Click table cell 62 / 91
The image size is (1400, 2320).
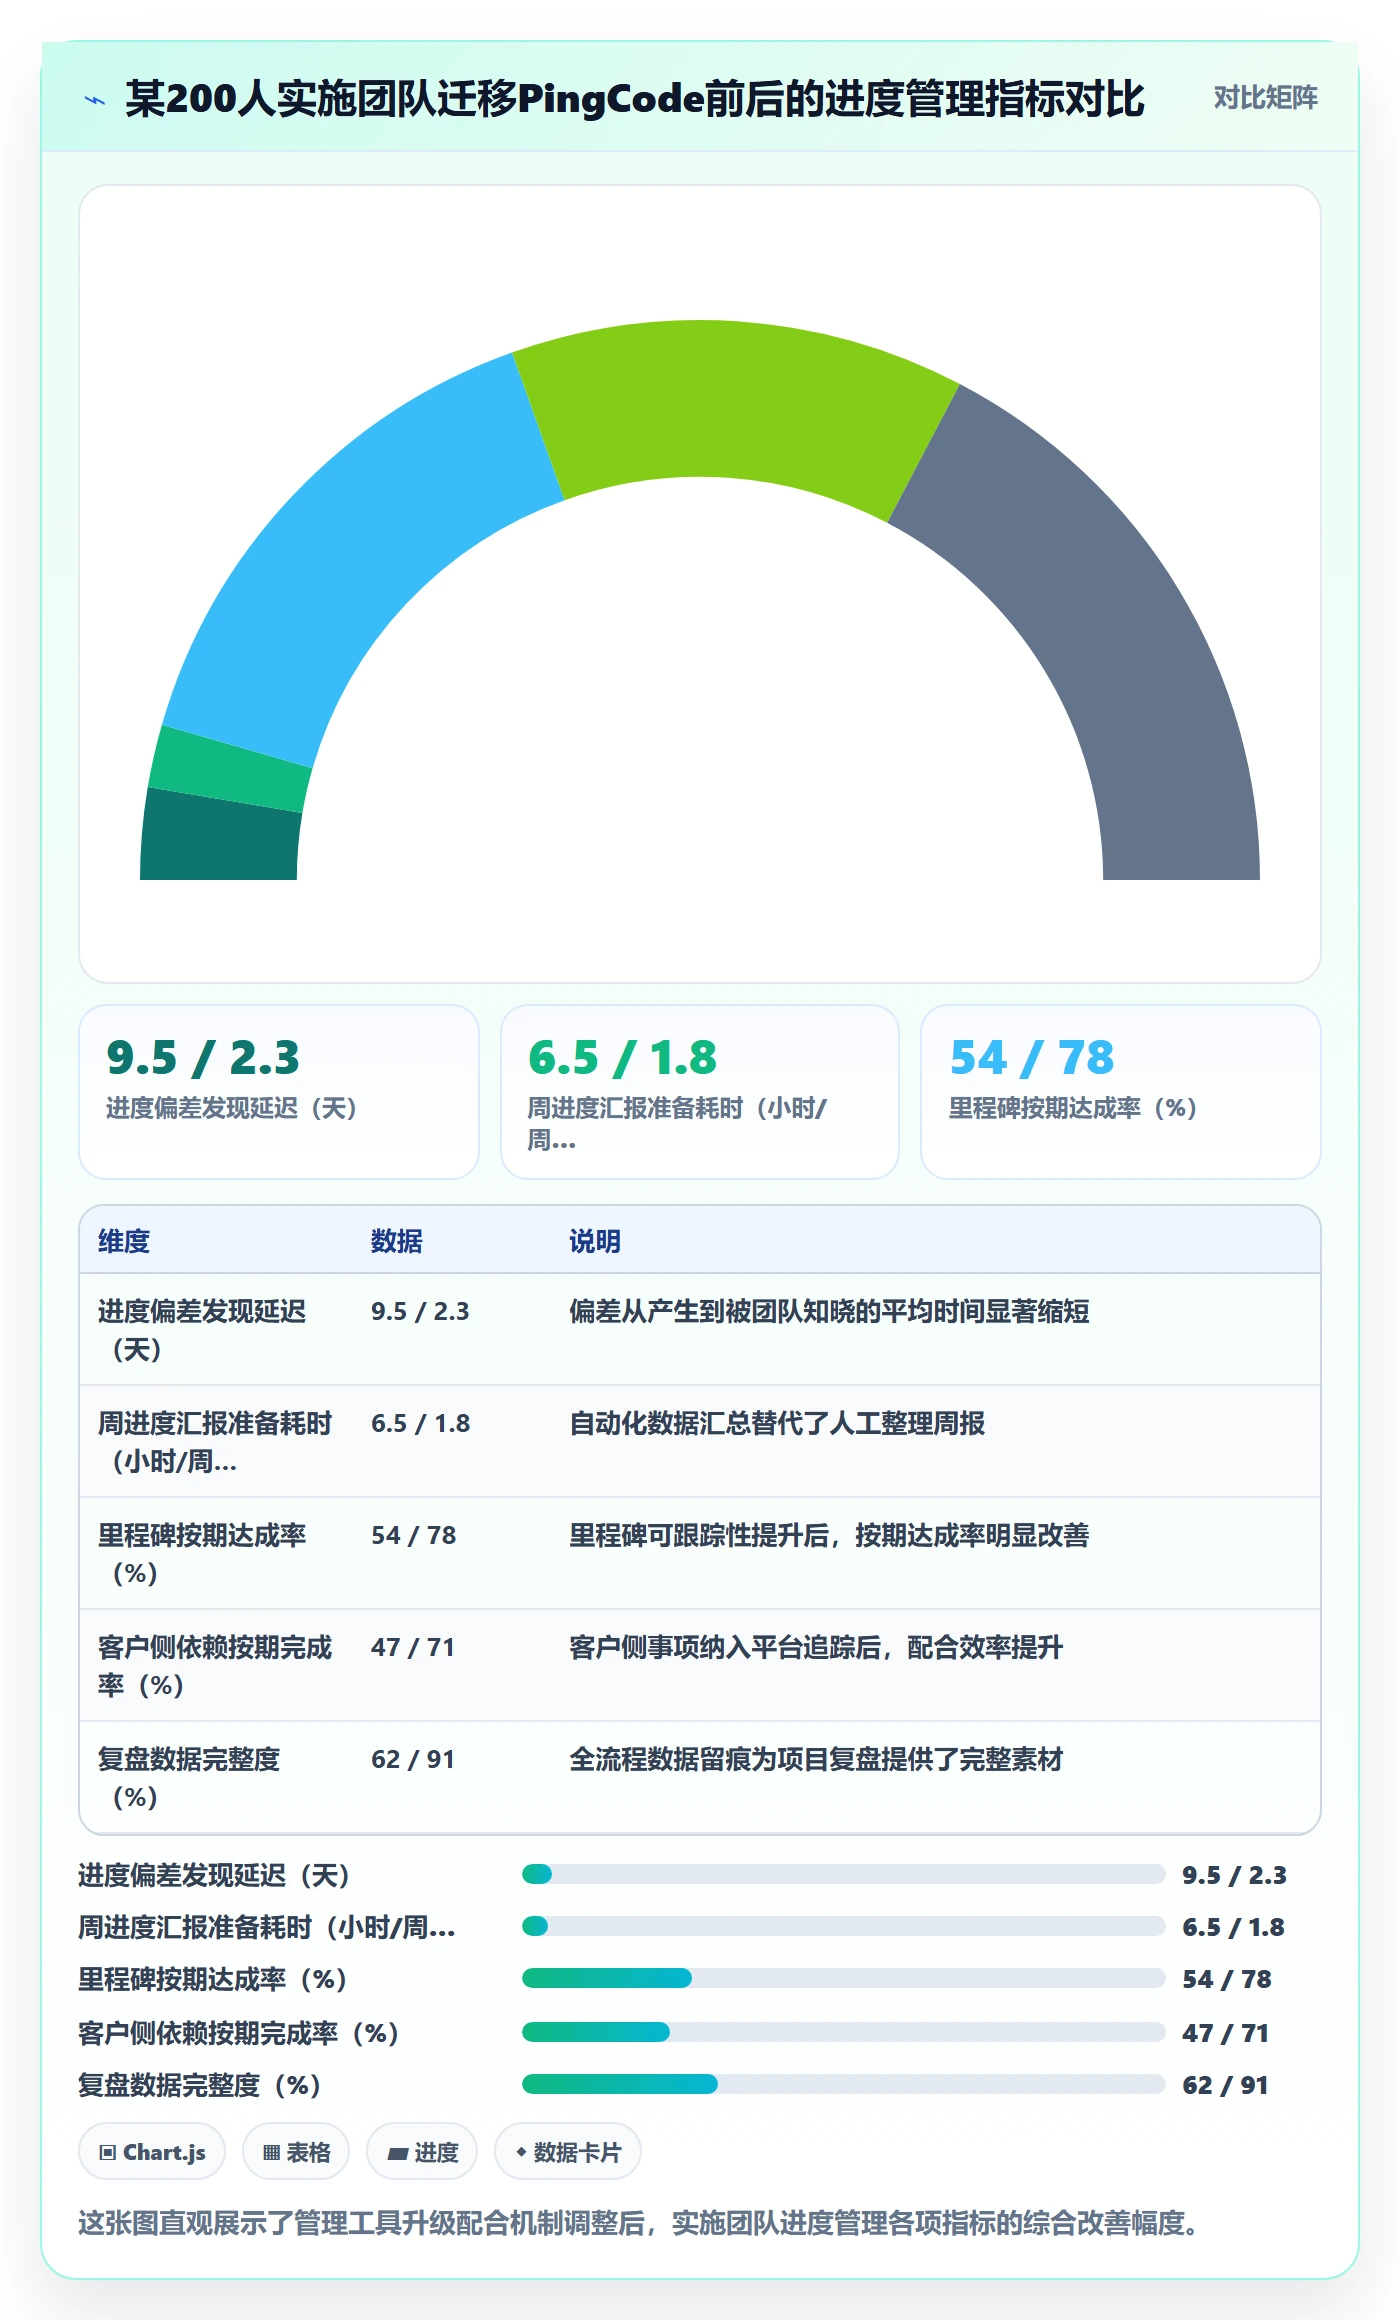click(413, 1759)
